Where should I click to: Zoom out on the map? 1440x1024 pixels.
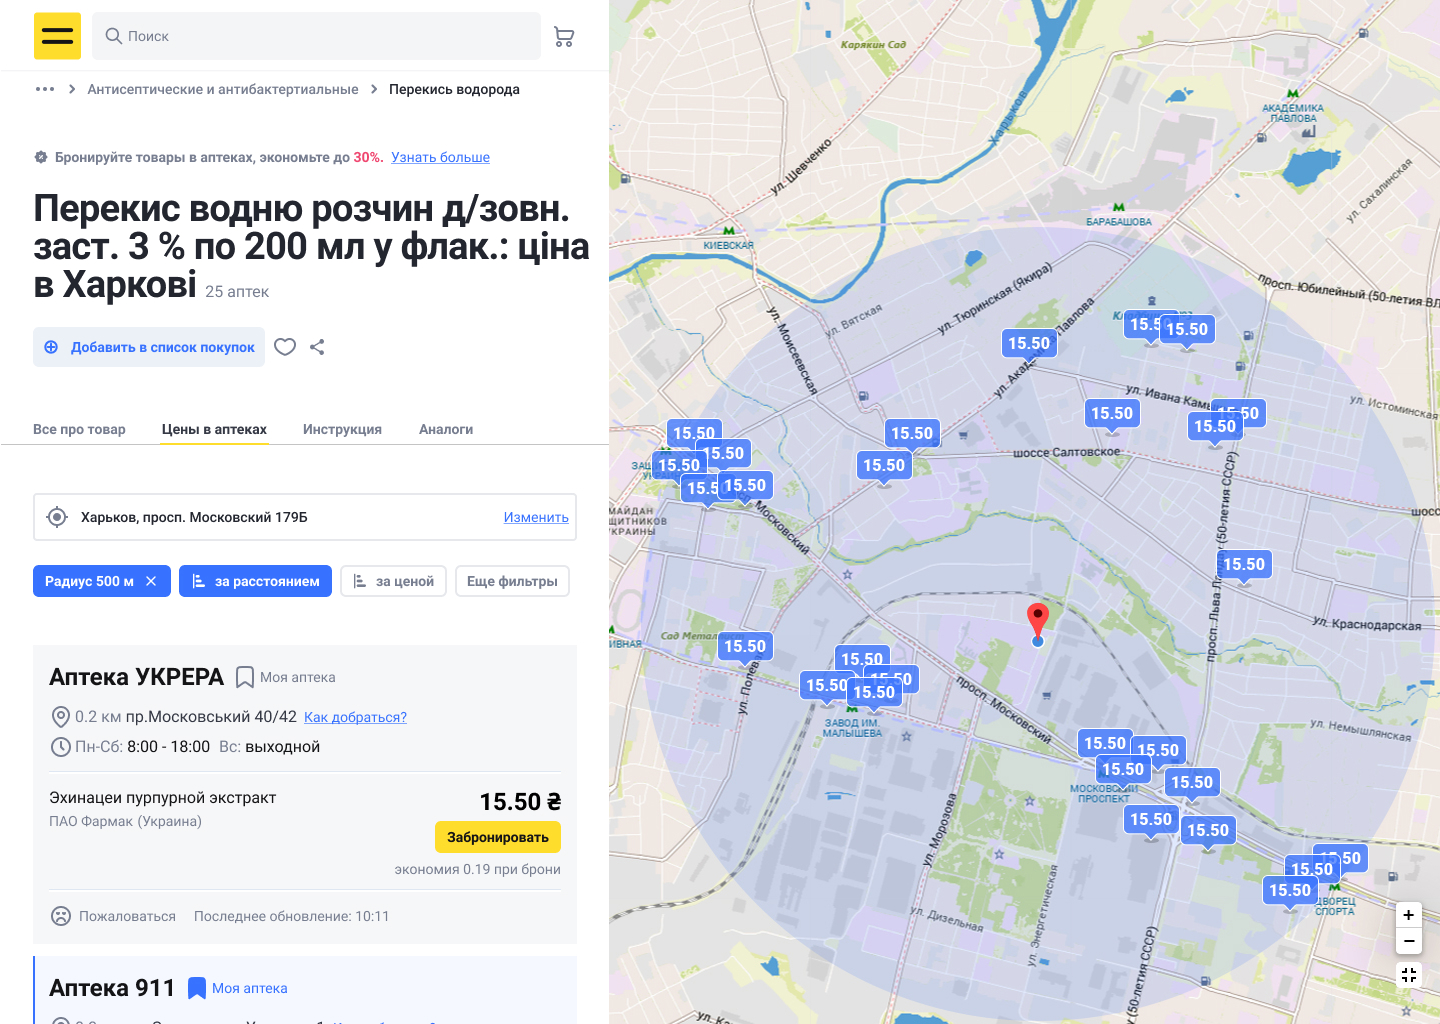click(x=1409, y=941)
